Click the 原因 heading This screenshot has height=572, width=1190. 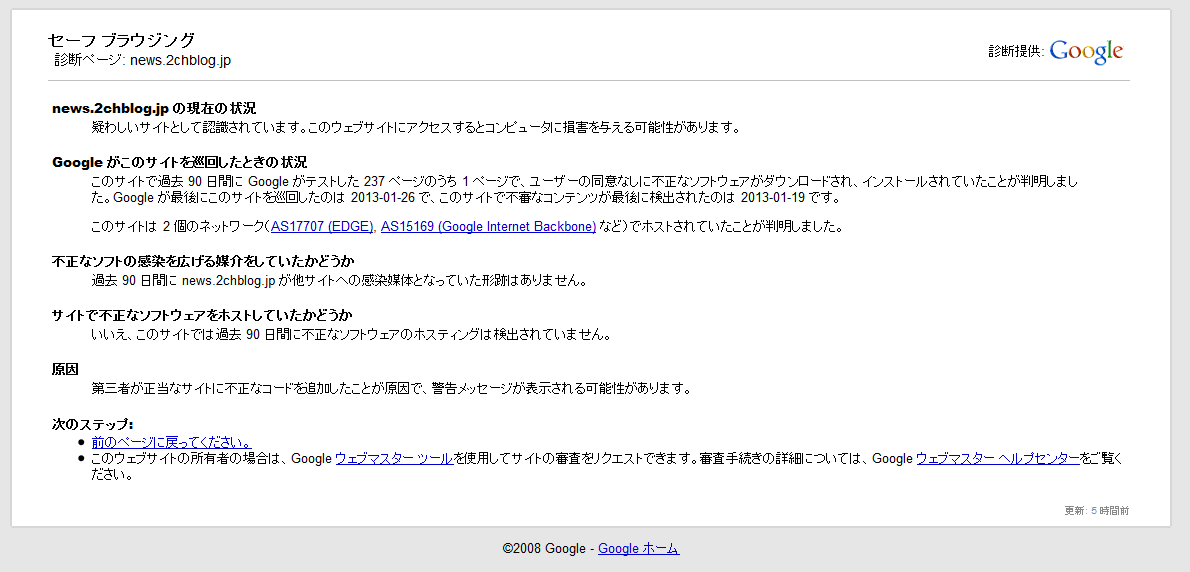point(65,369)
